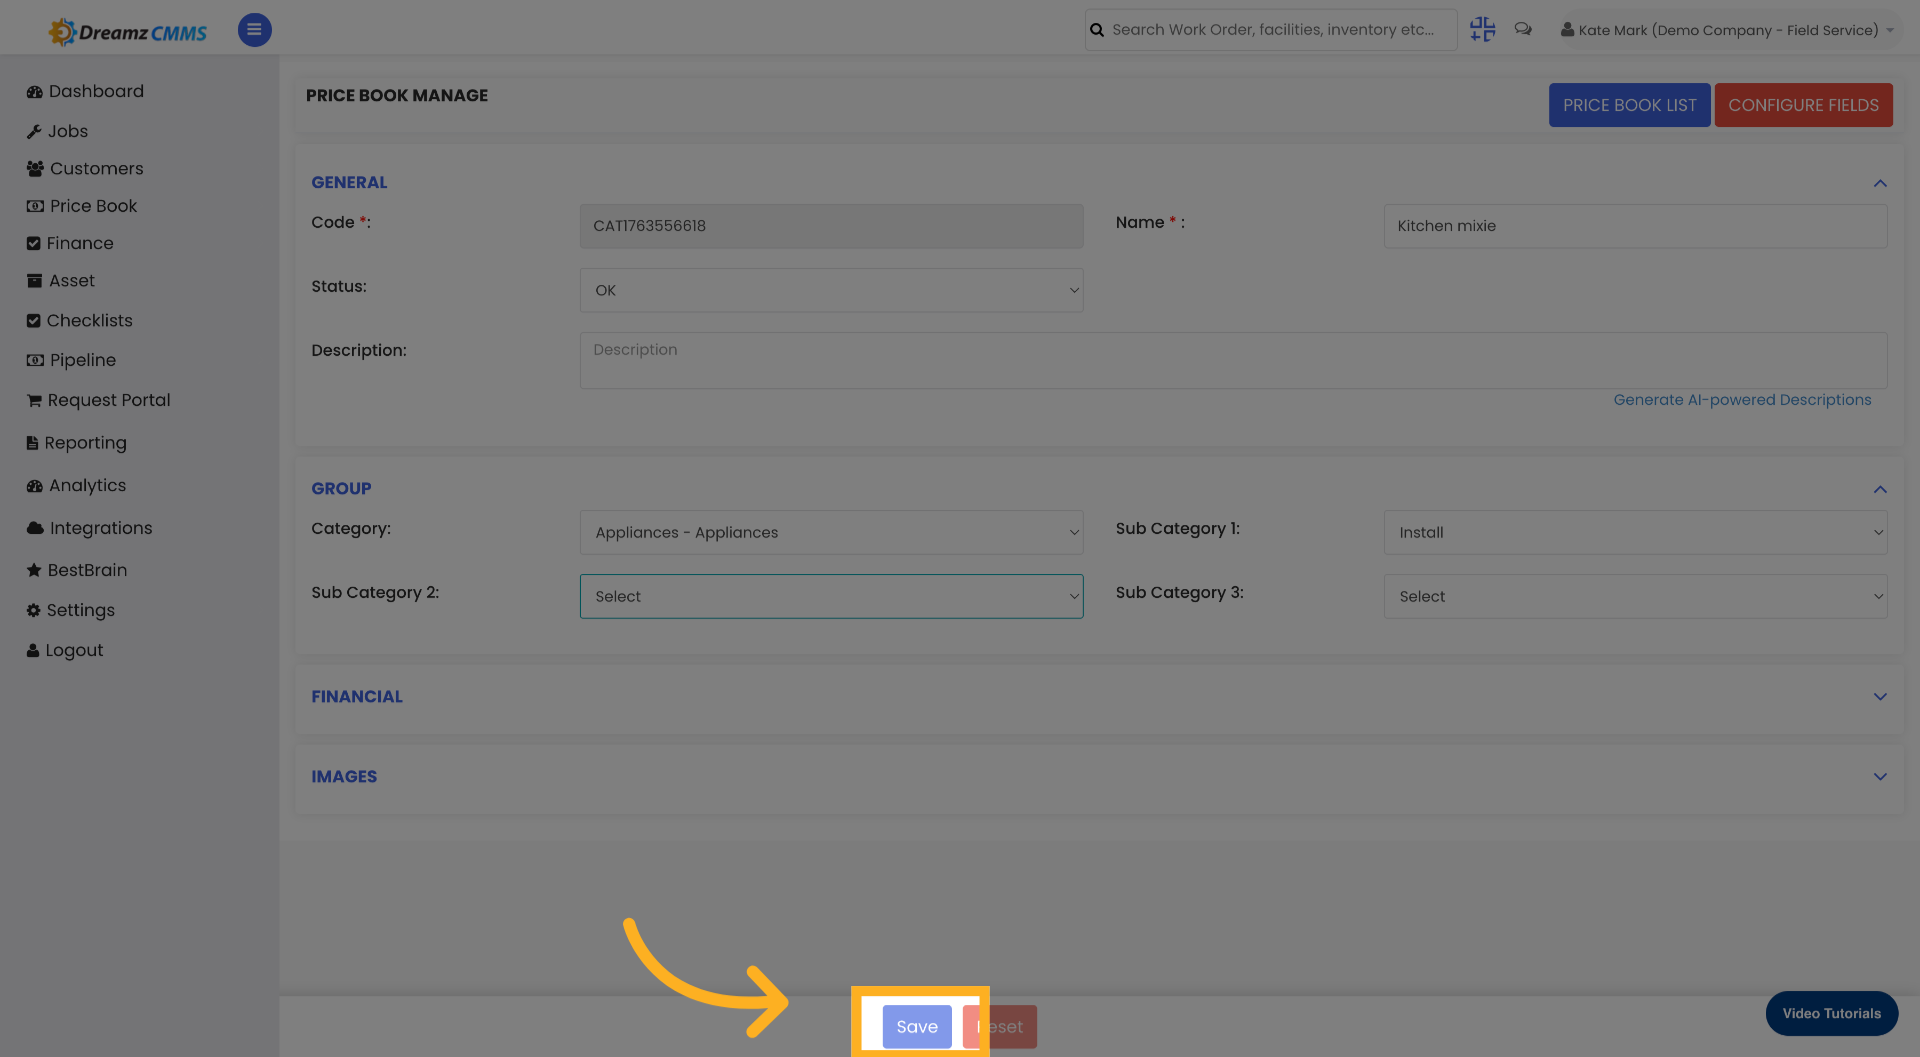This screenshot has height=1057, width=1920.
Task: Click the user profile icon
Action: [1567, 30]
